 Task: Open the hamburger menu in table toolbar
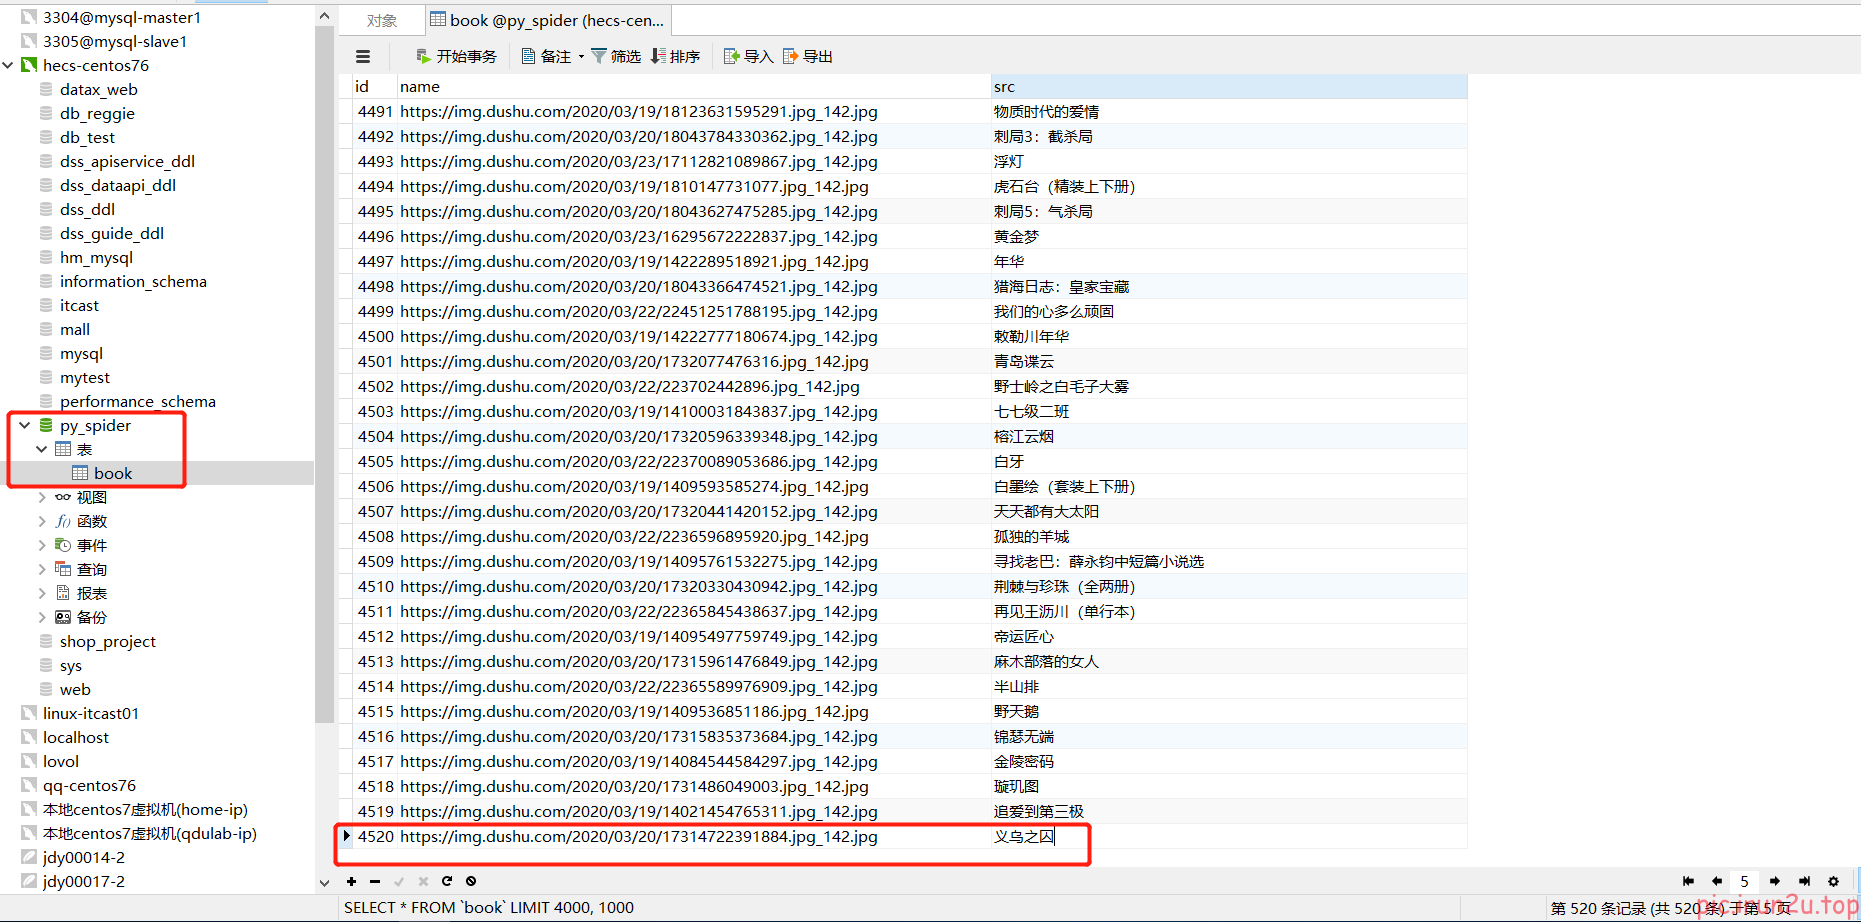pyautogui.click(x=363, y=57)
